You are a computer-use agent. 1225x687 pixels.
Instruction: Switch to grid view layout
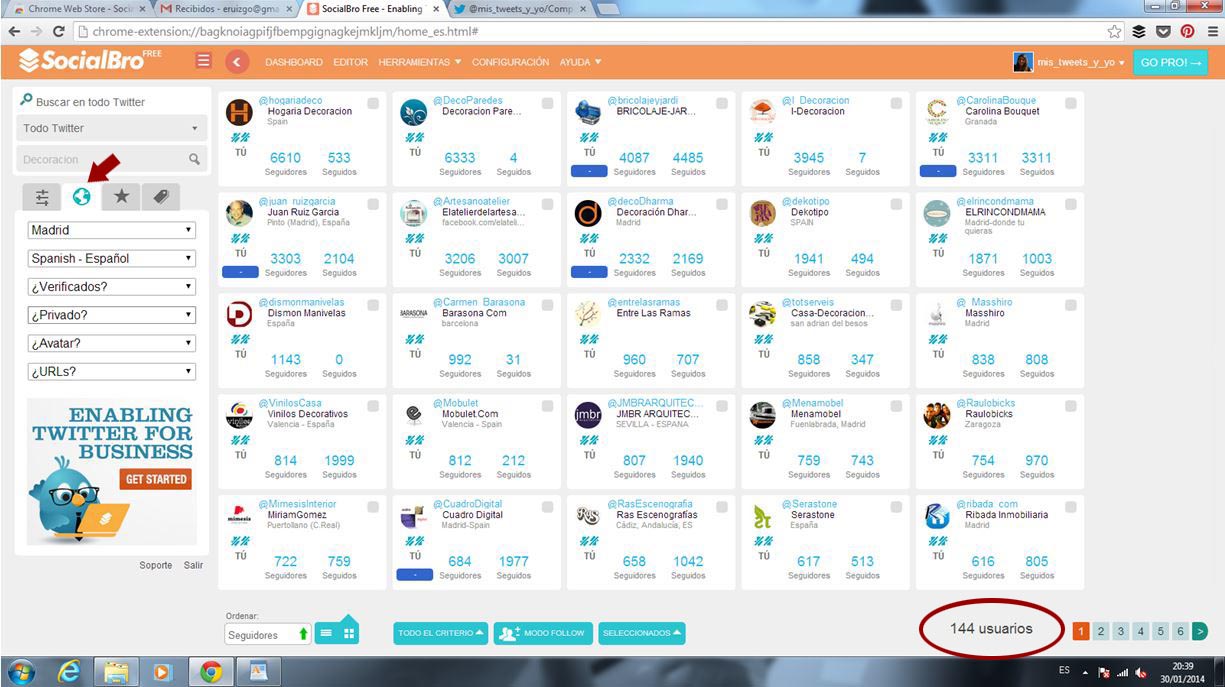pos(349,633)
